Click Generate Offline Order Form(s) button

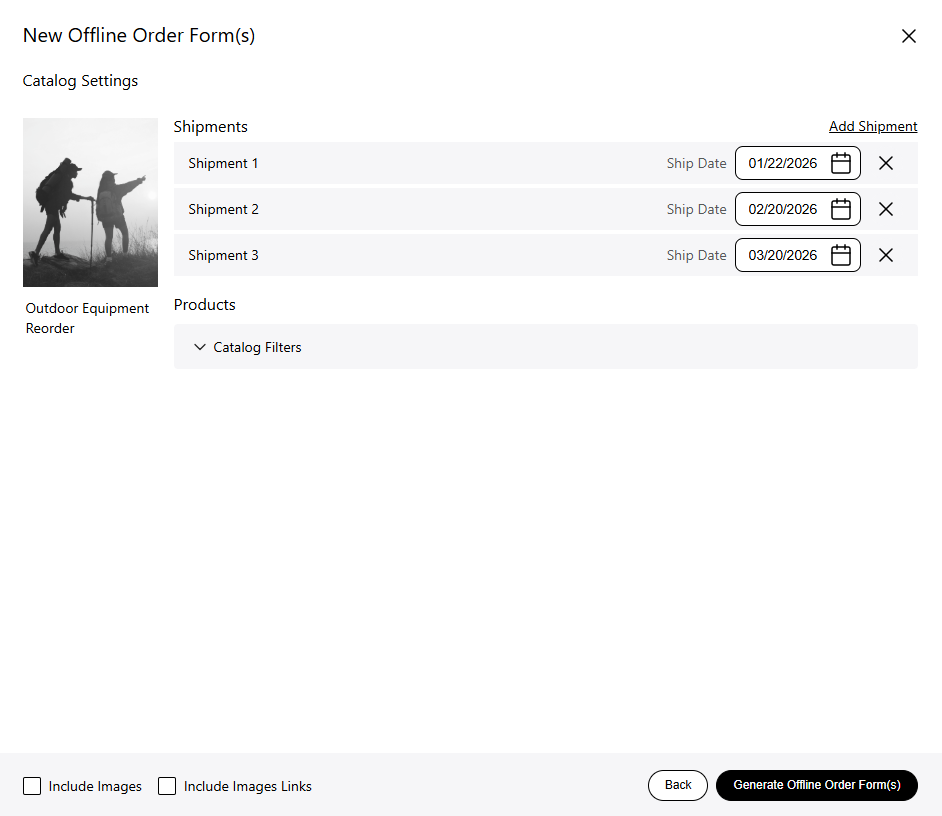816,785
